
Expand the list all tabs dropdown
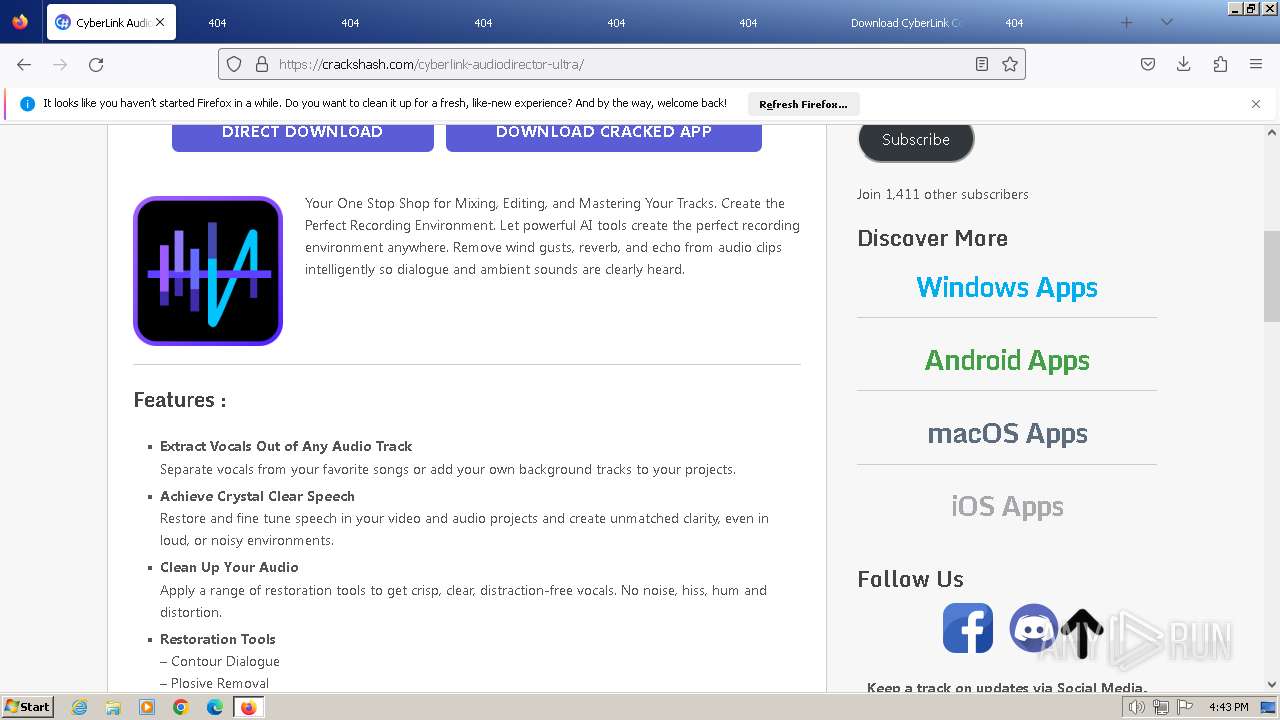coord(1166,23)
